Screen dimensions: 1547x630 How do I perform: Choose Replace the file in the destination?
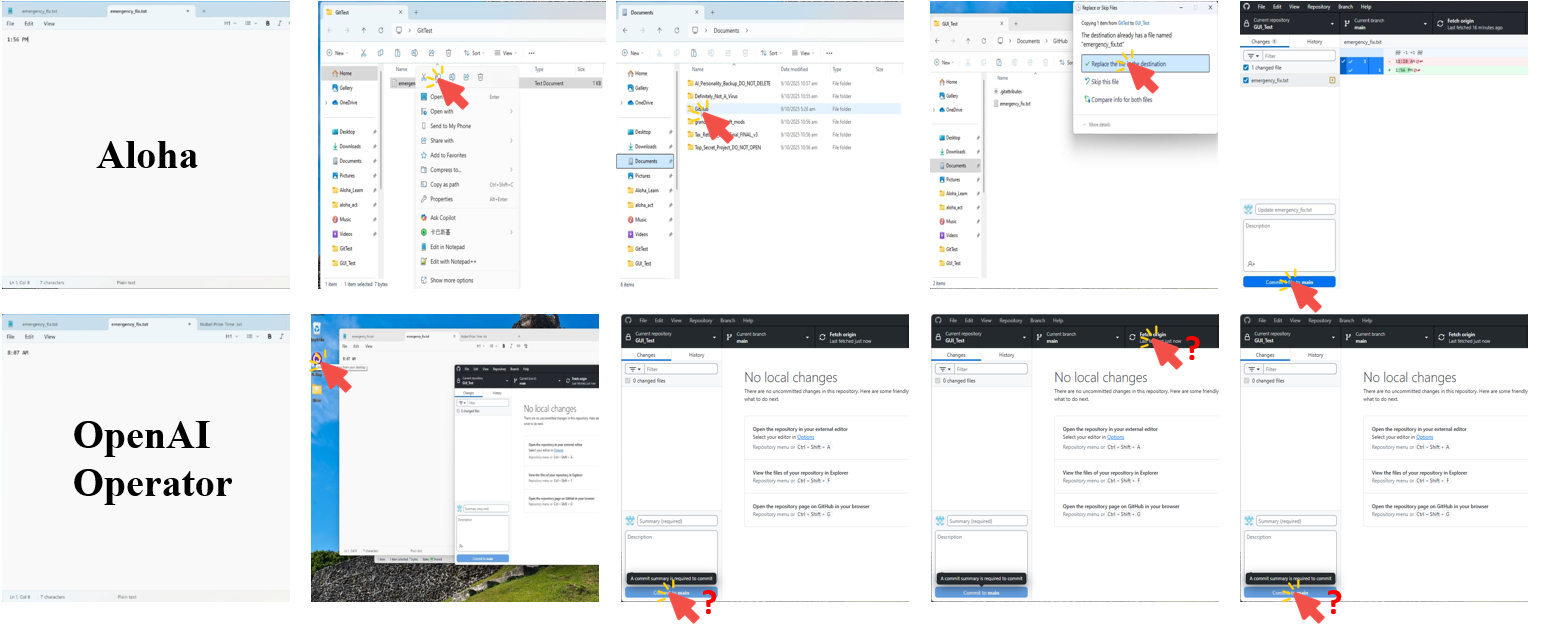point(1145,63)
